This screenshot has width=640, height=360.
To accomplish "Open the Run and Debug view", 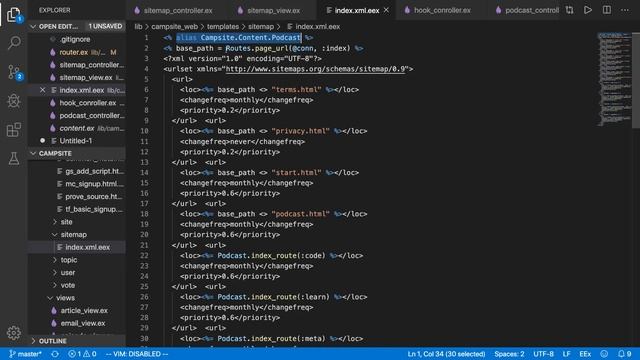I will [x=13, y=101].
